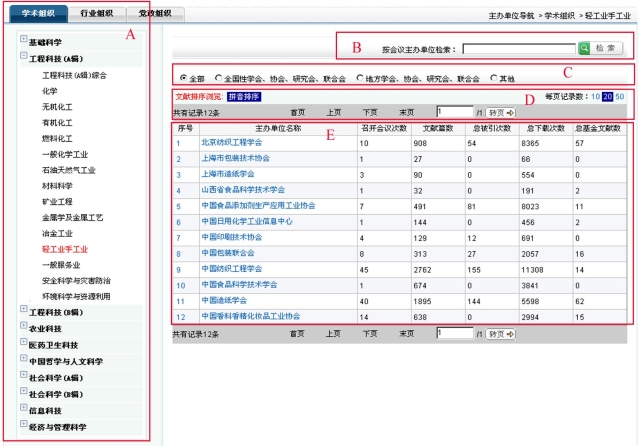Viewport: 641px width, 446px height.
Task: Open the 党政组织 tab
Action: (154, 13)
